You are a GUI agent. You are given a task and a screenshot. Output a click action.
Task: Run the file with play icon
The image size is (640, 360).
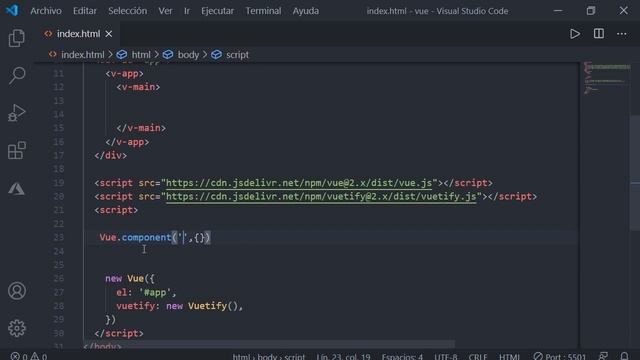coord(575,34)
